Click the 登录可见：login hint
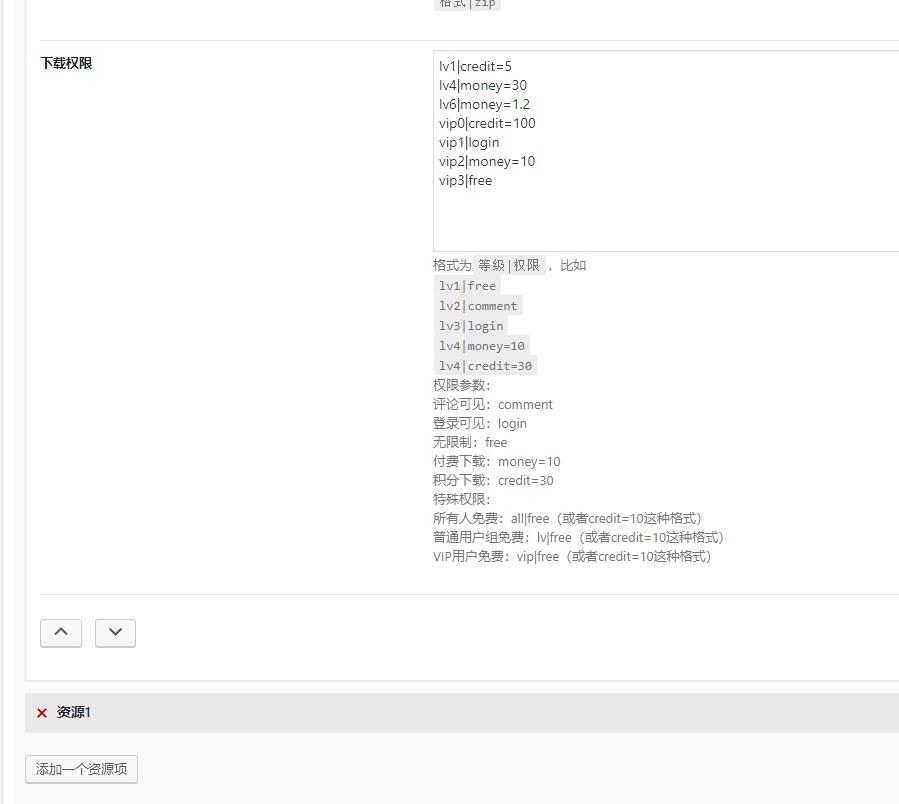The image size is (899, 804). [x=480, y=423]
